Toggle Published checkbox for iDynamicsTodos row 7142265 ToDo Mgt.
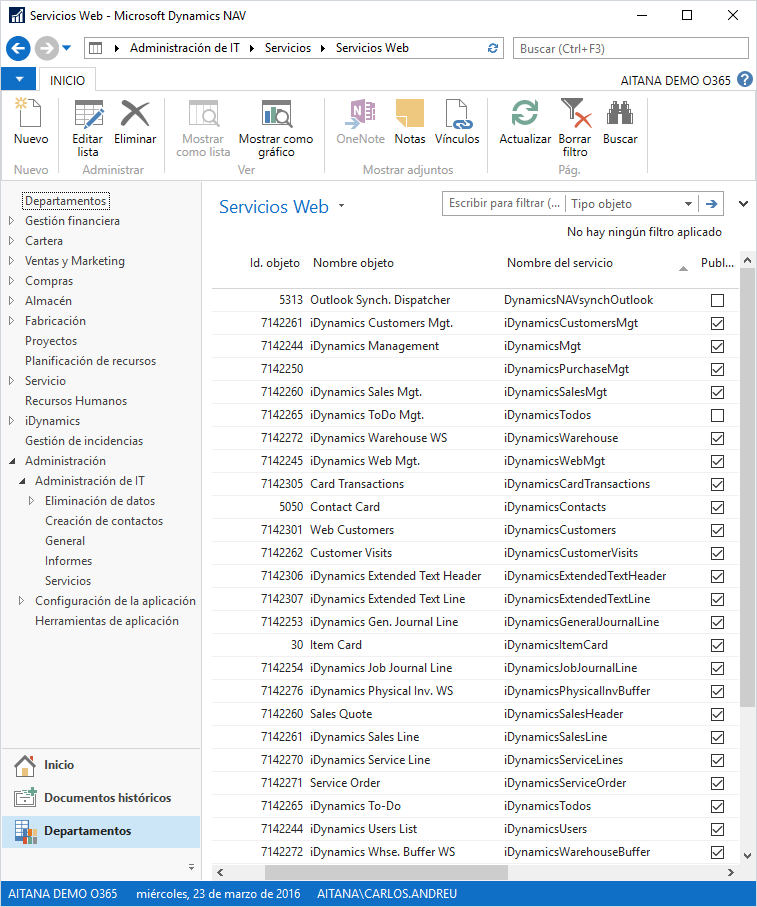 coord(717,415)
